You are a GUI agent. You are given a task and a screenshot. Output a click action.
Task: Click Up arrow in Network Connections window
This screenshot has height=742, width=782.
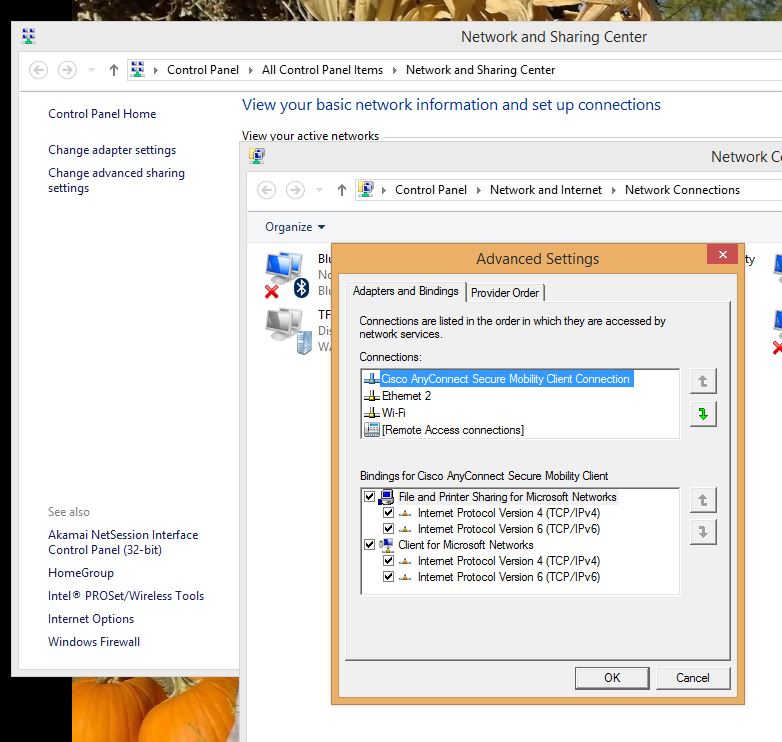pos(342,190)
